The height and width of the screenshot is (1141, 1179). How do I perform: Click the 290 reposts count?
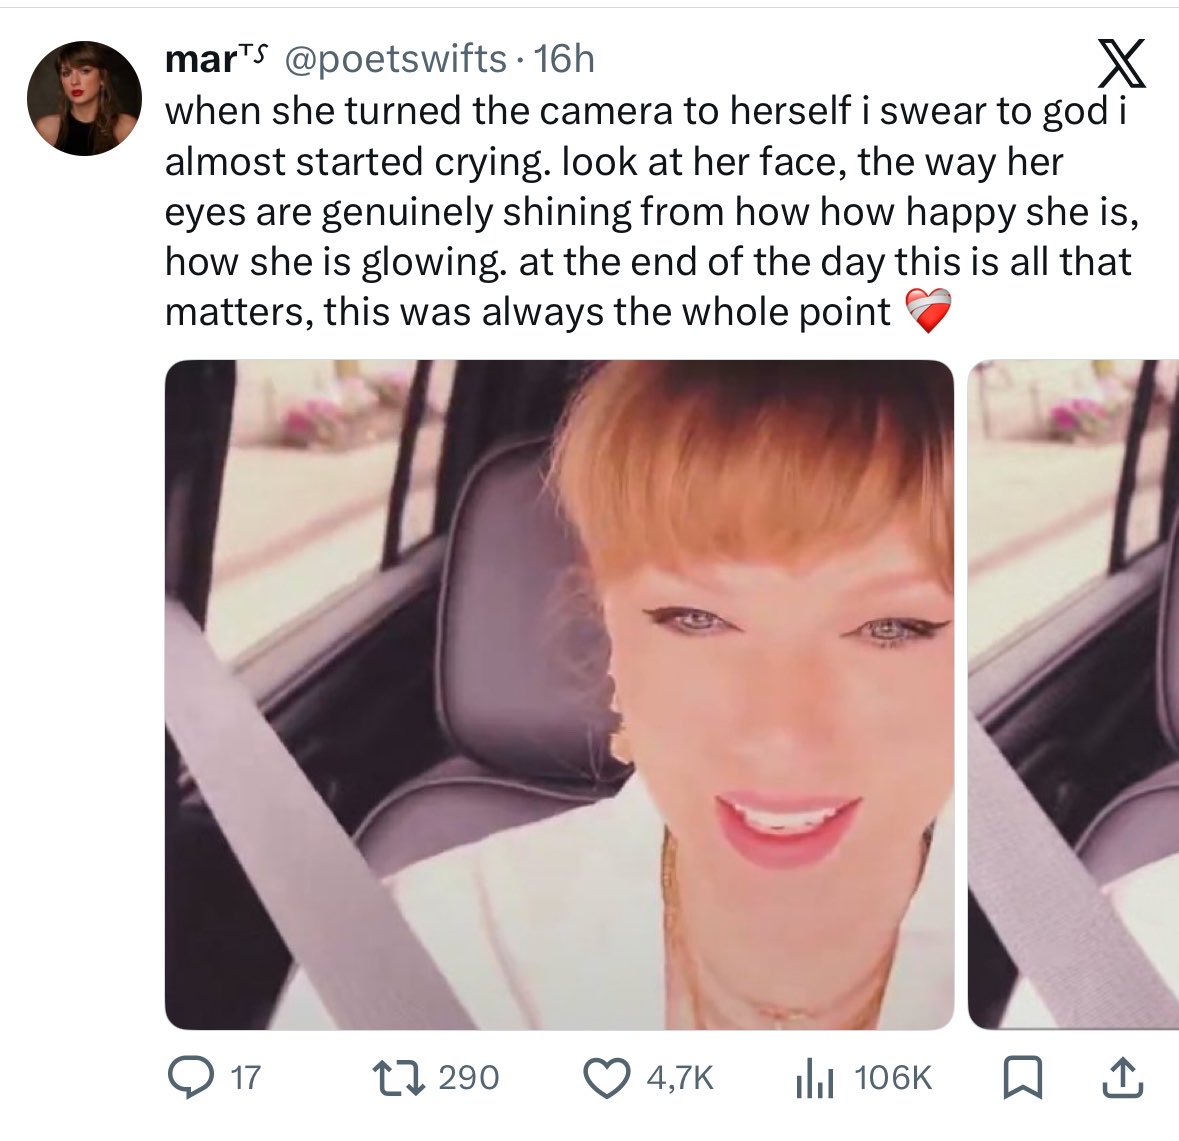click(x=468, y=1078)
